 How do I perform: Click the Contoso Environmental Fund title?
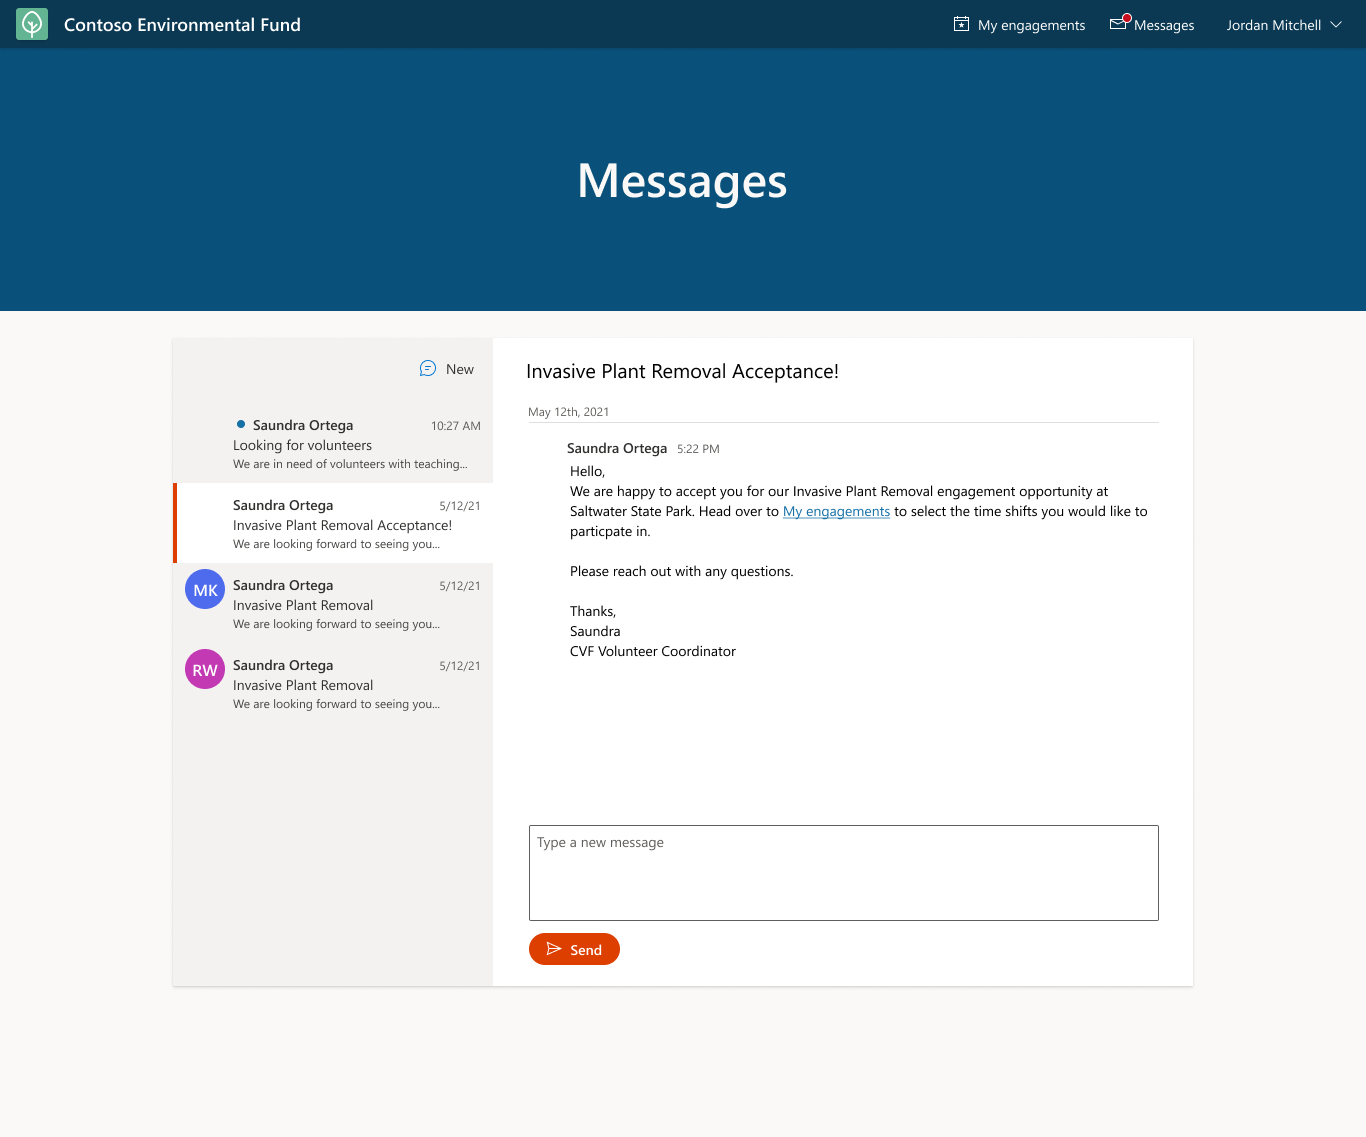point(182,25)
